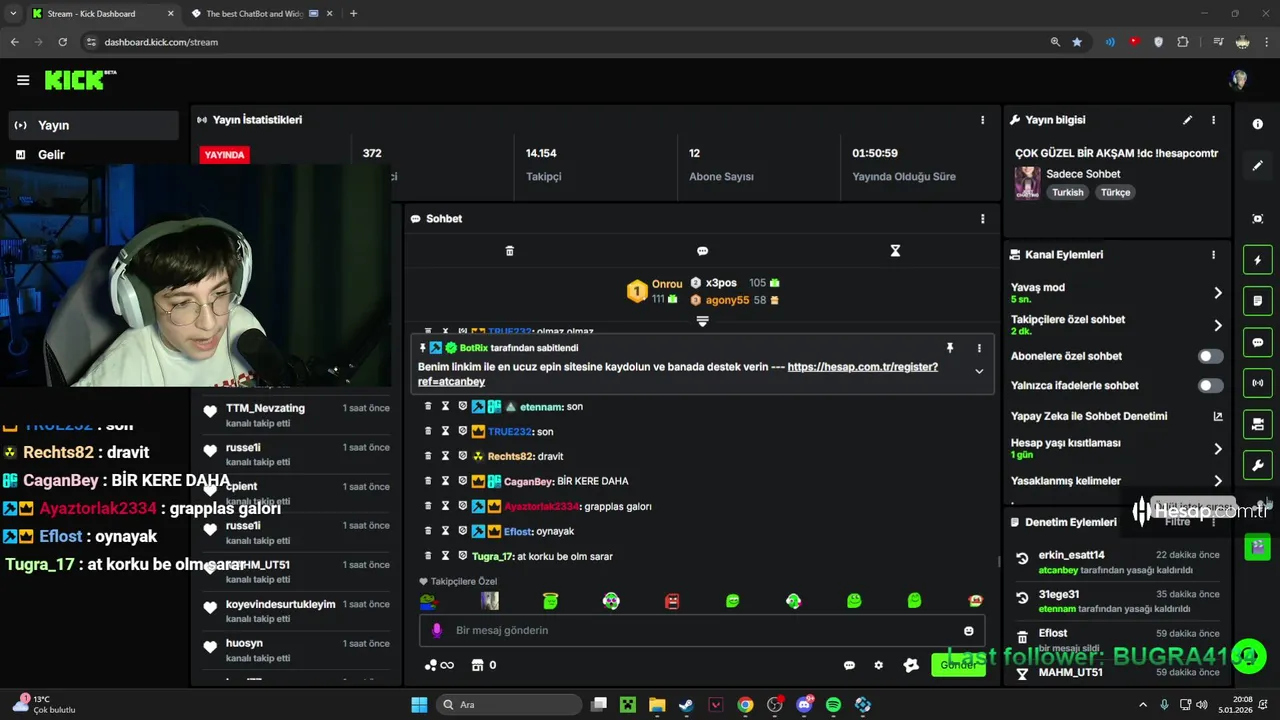The image size is (1280, 720).
Task: Click the Türkçe tag
Action: (1115, 192)
